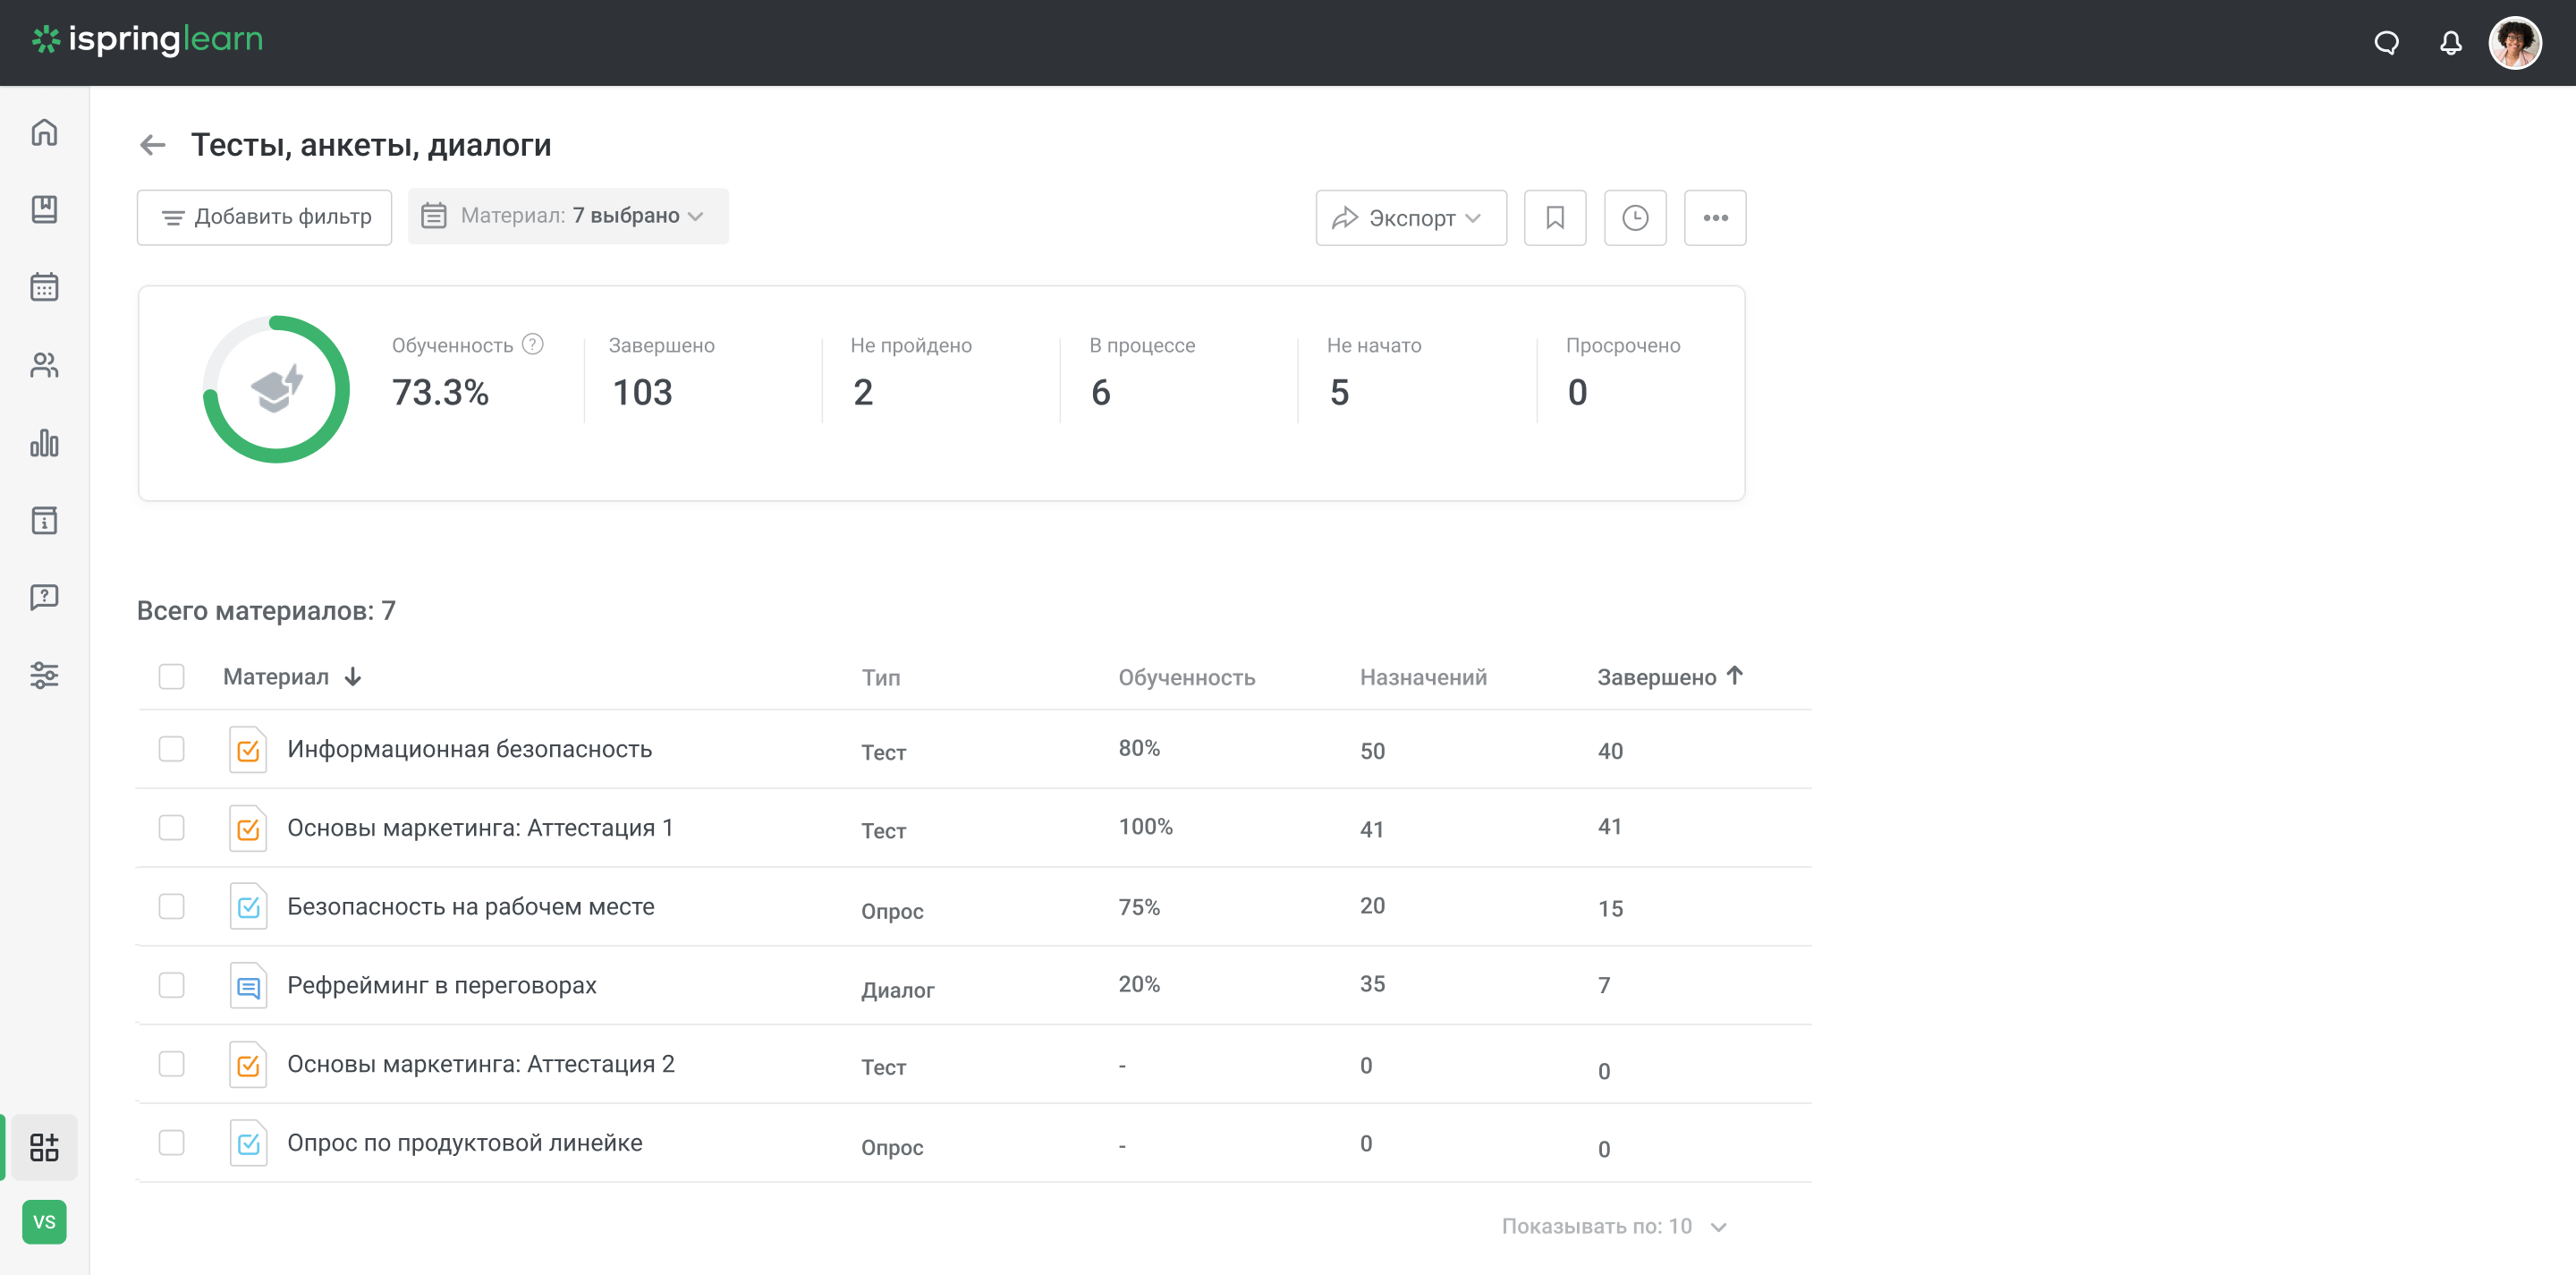
Task: Click the bookmark (save report) icon
Action: tap(1555, 217)
